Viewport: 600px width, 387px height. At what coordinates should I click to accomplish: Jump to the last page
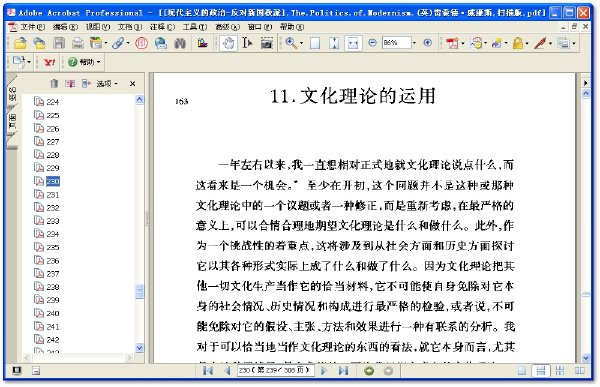pos(343,371)
